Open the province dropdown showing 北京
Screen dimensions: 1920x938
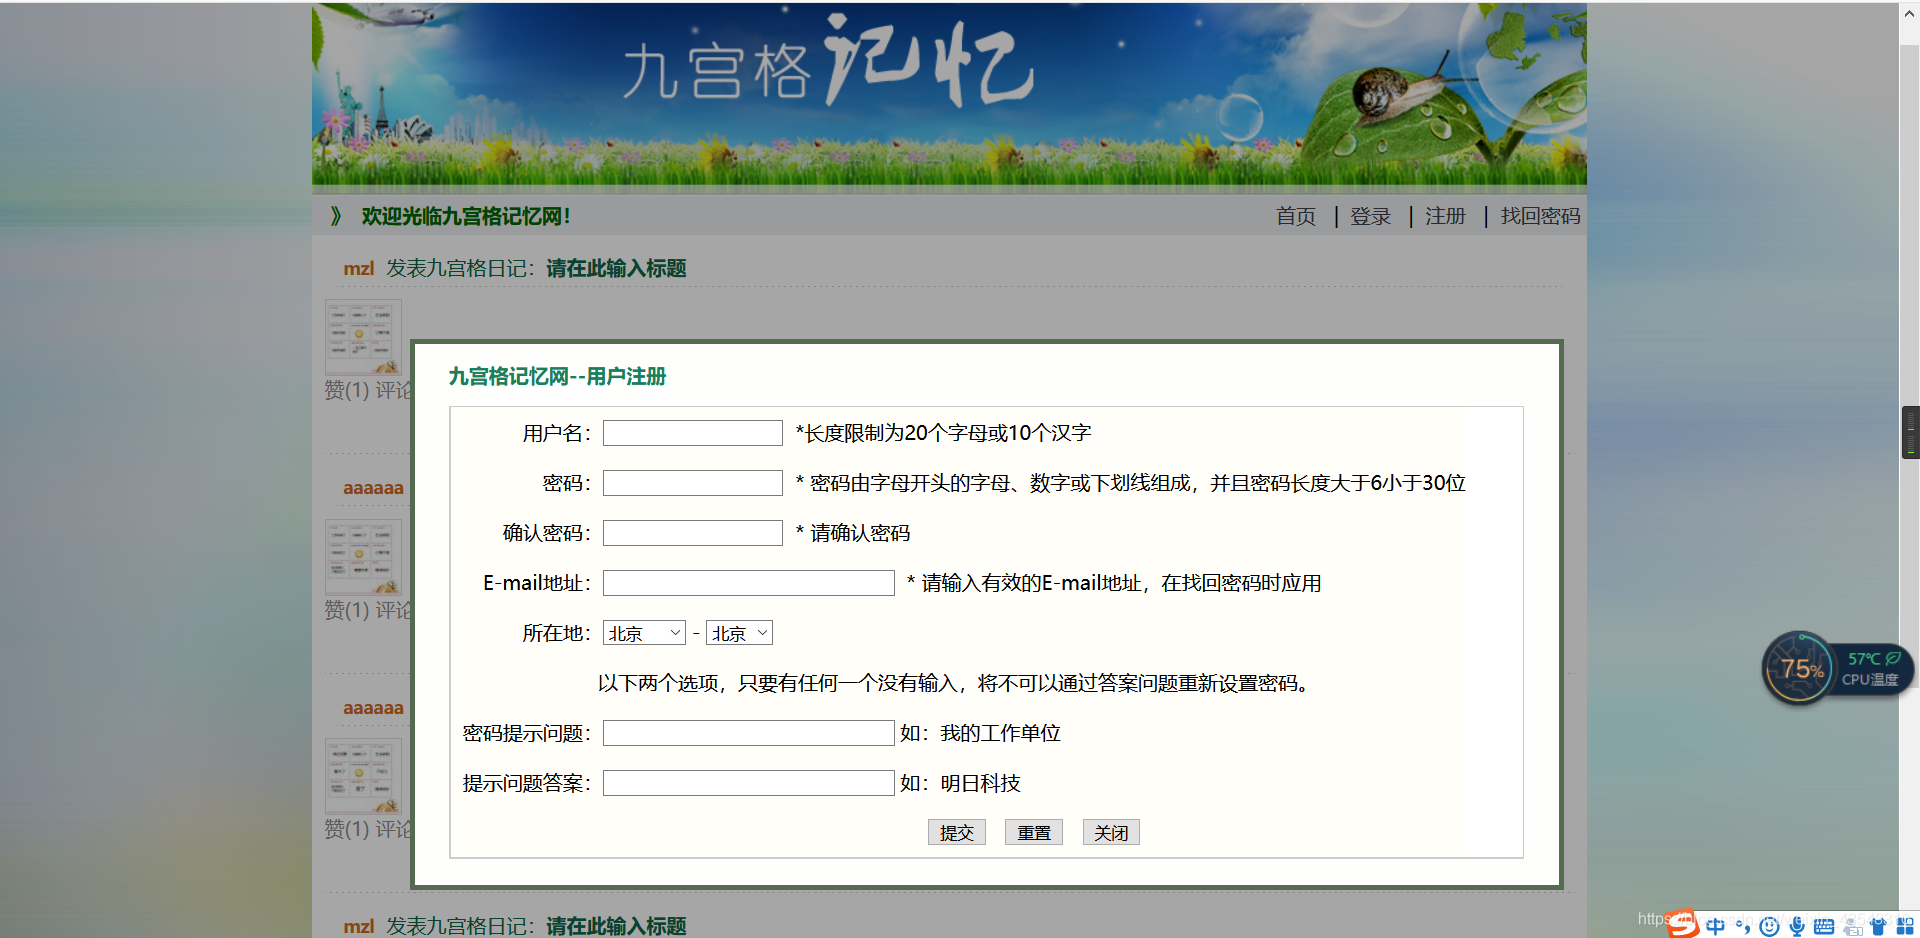(x=644, y=632)
